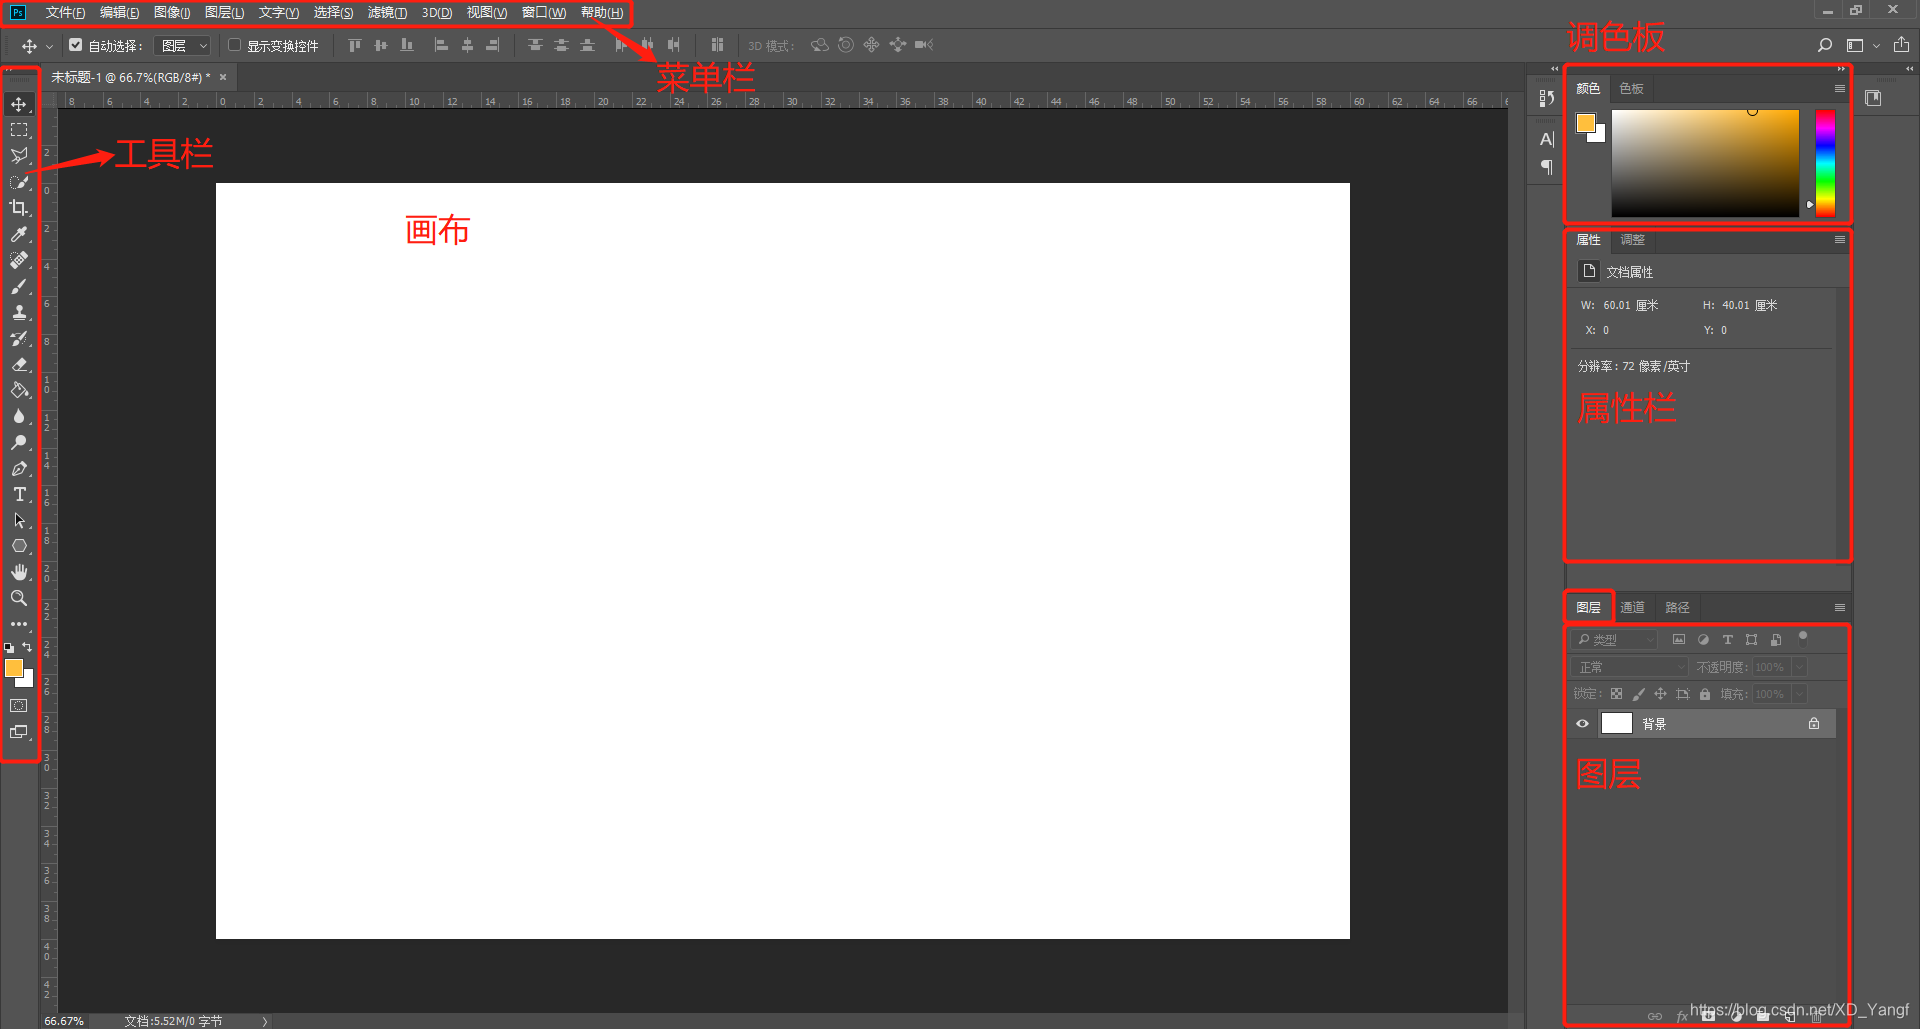Click the Quick Mask mode icon
The image size is (1920, 1029).
[19, 705]
